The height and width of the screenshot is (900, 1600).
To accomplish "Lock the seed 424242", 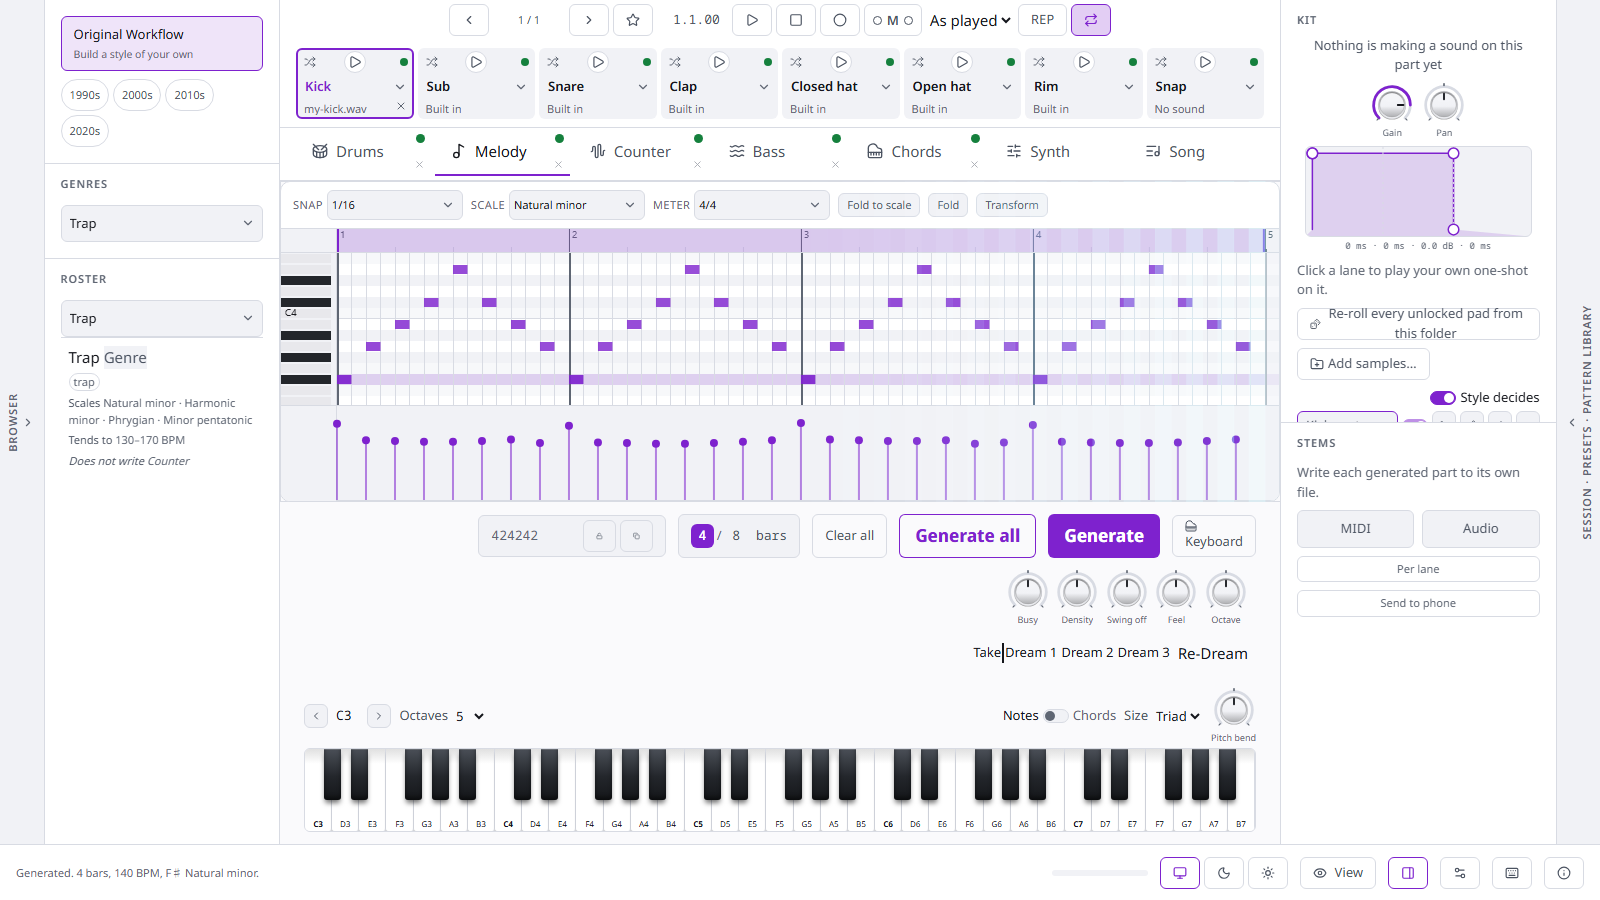I will coord(599,536).
